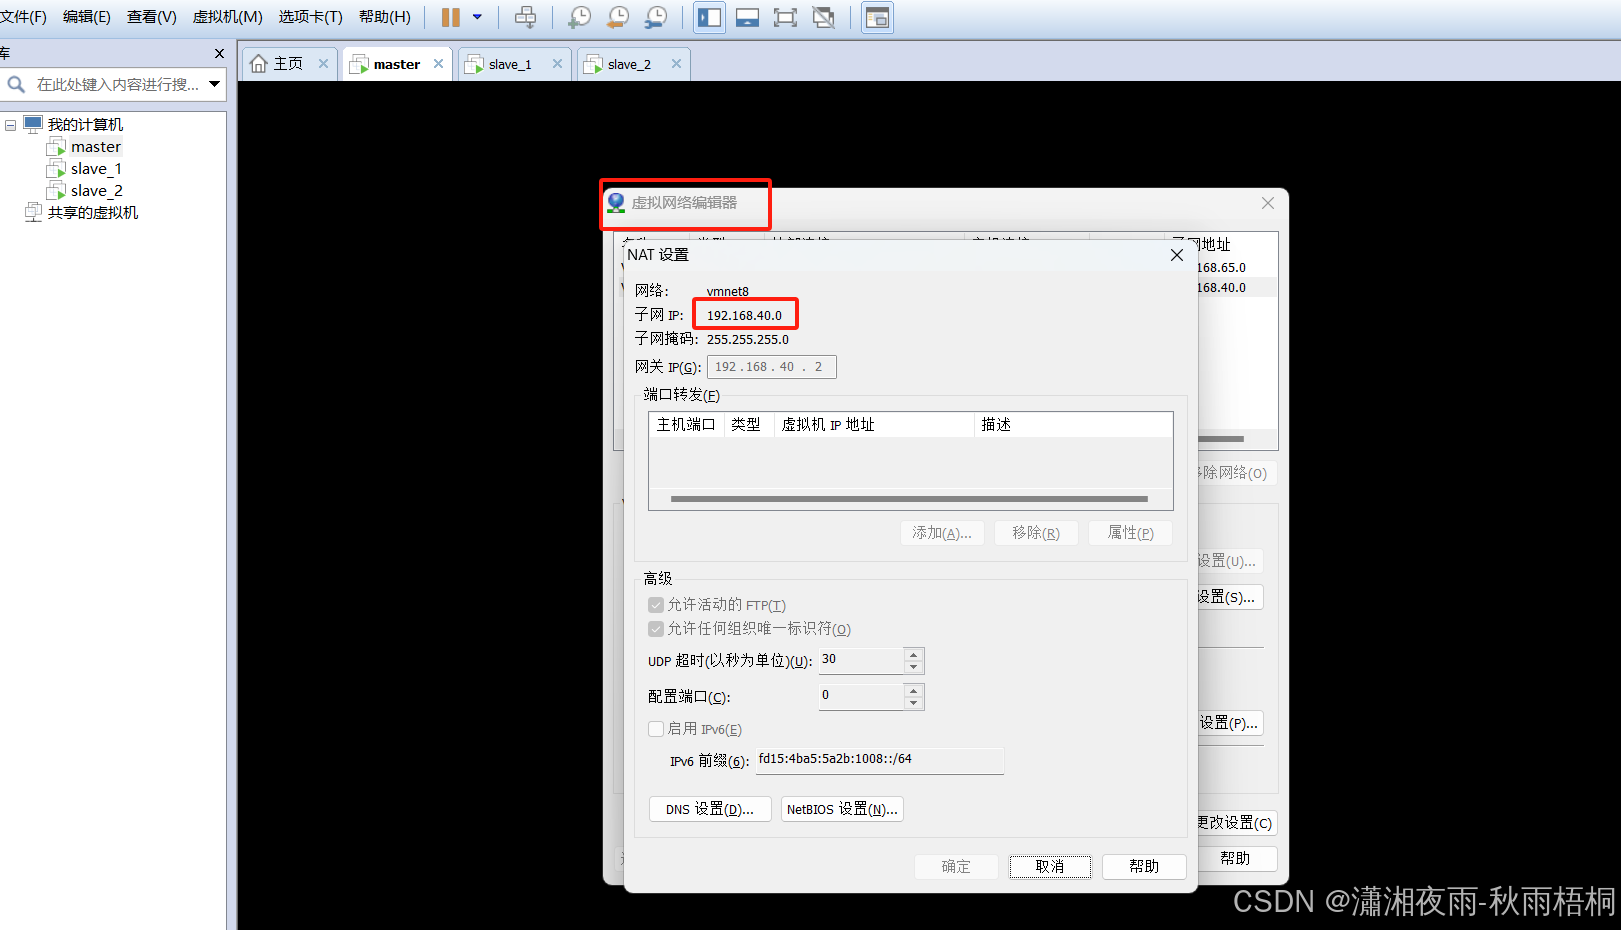
Task: Close the NAT 设置 dialog with its X
Action: tap(1177, 255)
